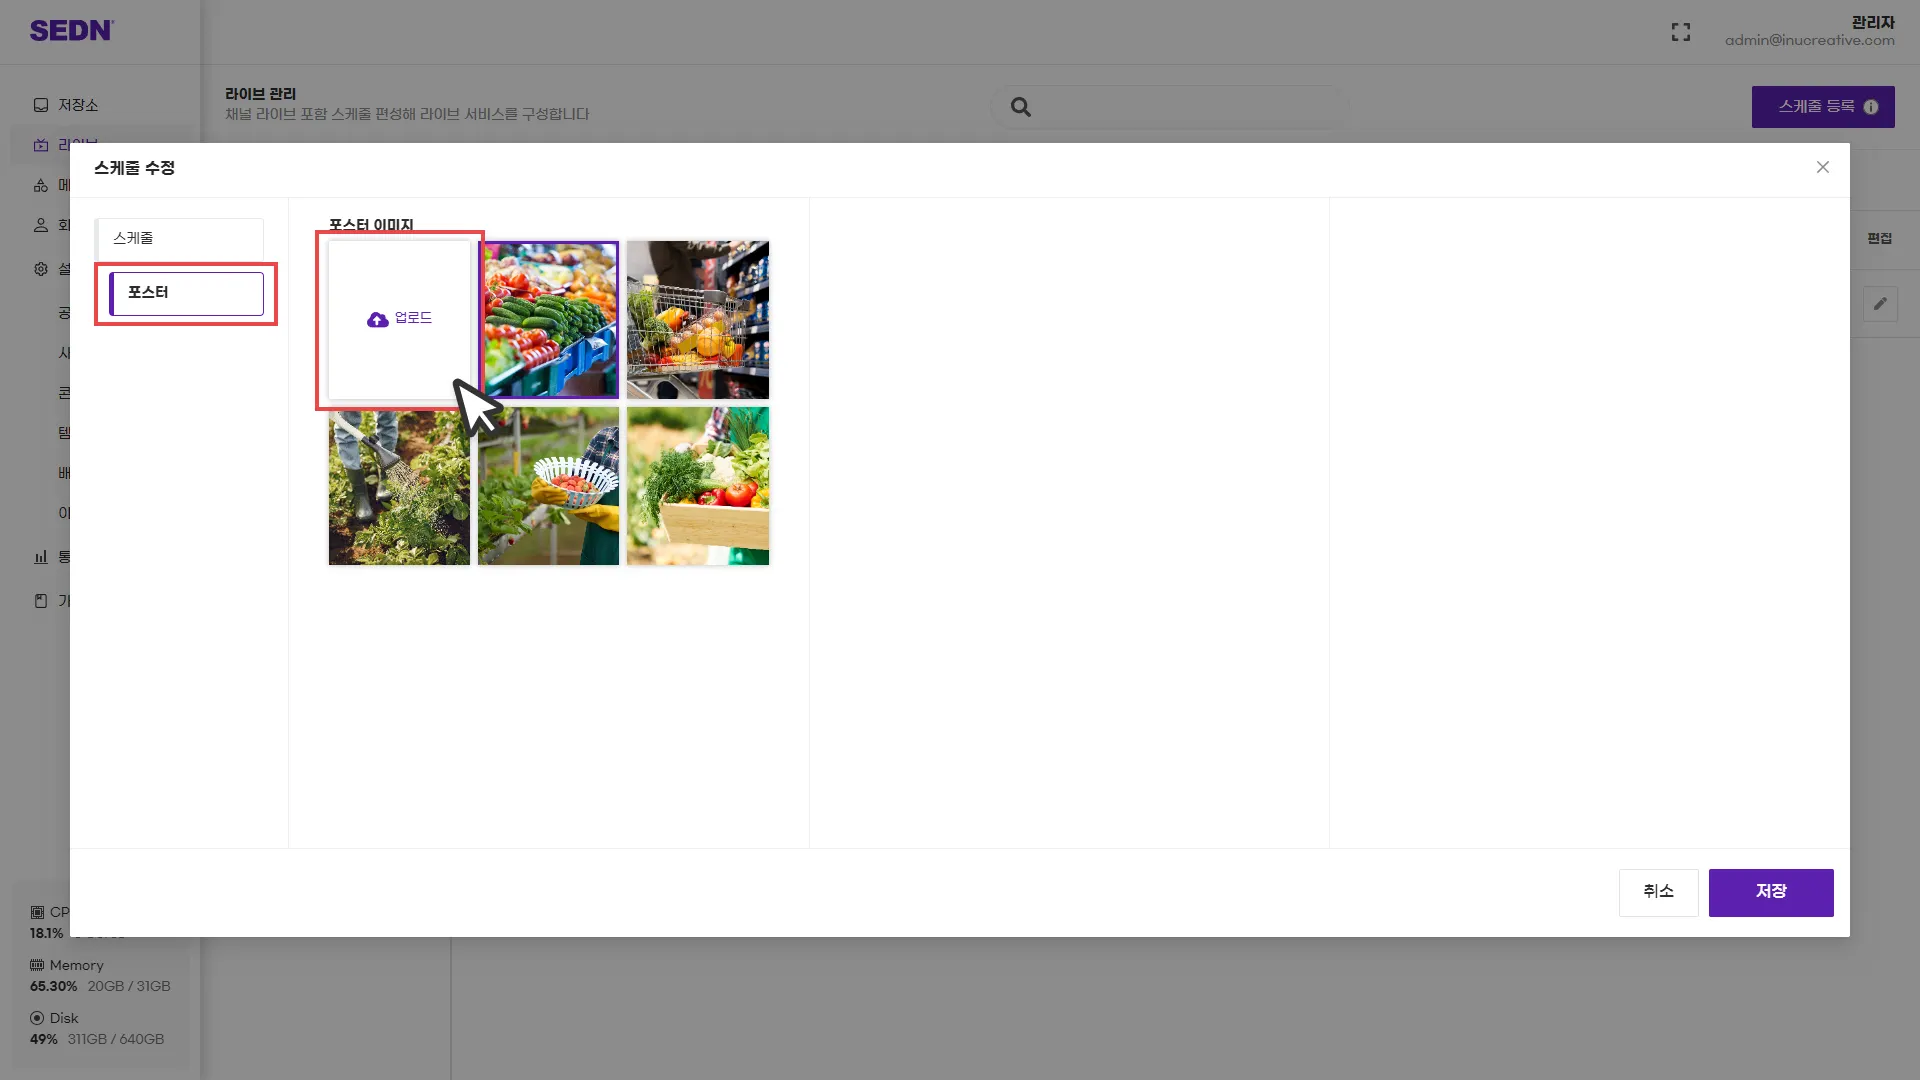Choose the vegetable crate poster image

click(x=698, y=486)
